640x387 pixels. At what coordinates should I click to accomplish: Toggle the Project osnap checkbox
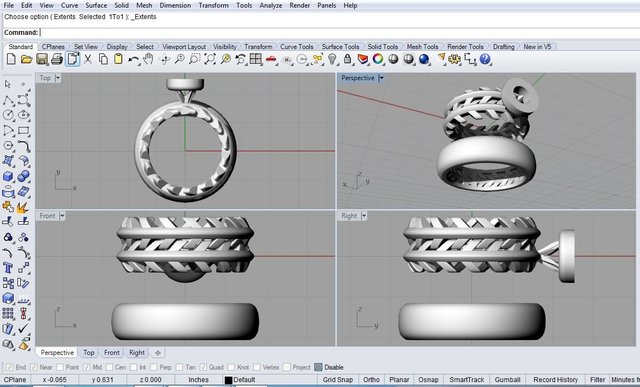click(x=287, y=367)
